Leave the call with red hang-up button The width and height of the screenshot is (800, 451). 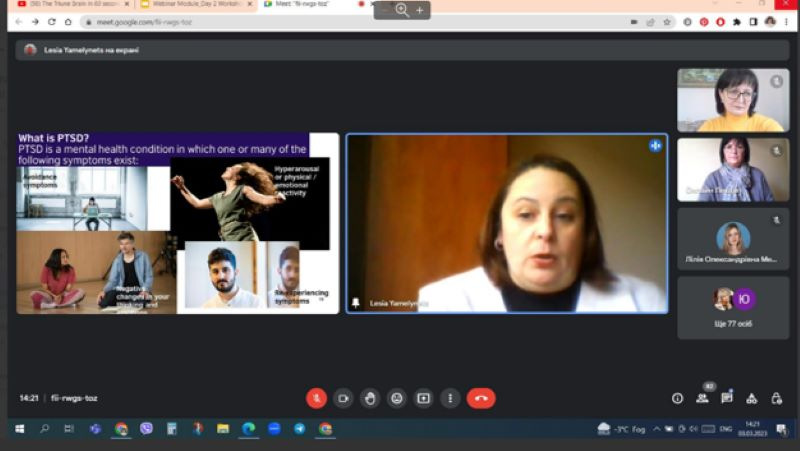coord(481,398)
